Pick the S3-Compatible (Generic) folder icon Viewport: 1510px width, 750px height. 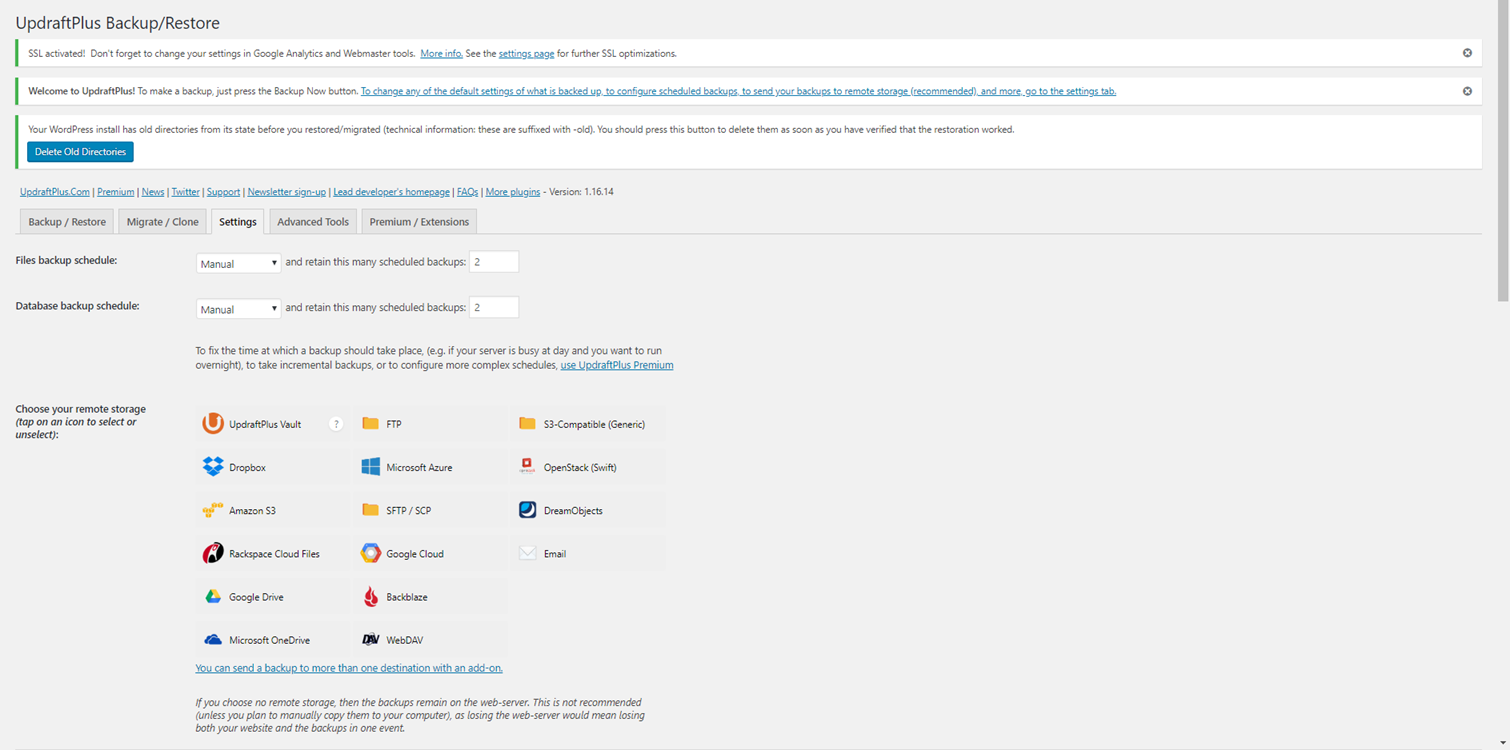tap(527, 424)
